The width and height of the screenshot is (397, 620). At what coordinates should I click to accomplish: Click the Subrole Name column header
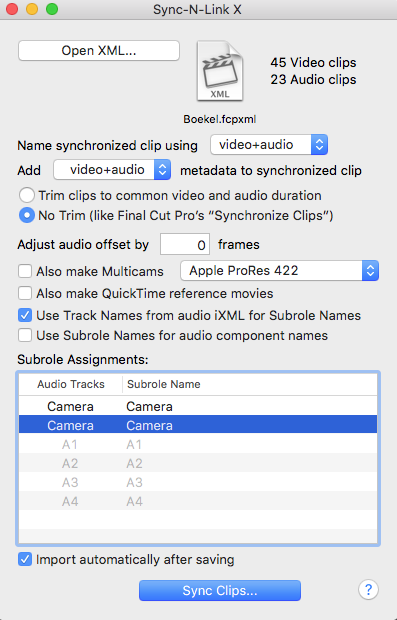click(250, 384)
